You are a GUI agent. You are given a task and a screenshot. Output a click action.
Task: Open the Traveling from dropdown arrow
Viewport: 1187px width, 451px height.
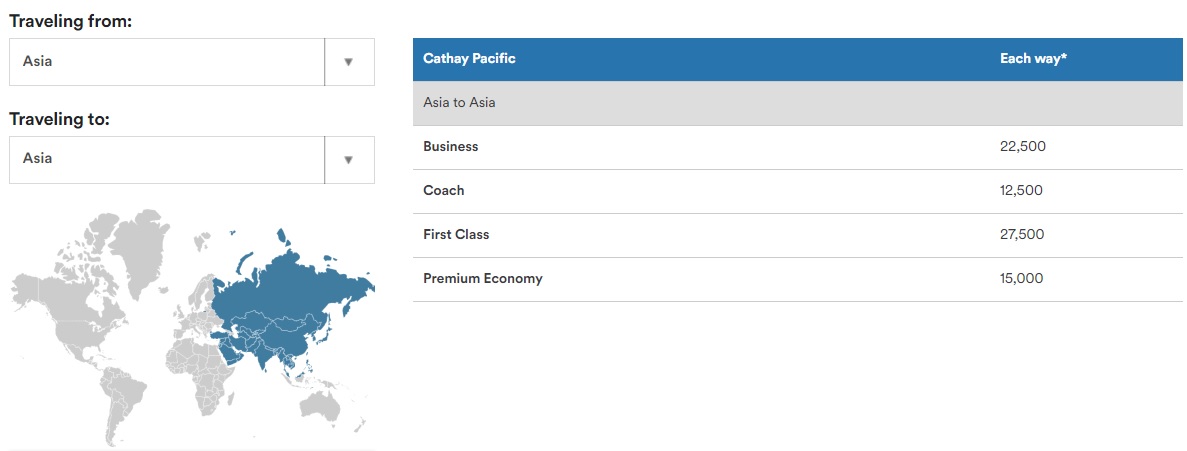[x=348, y=62]
